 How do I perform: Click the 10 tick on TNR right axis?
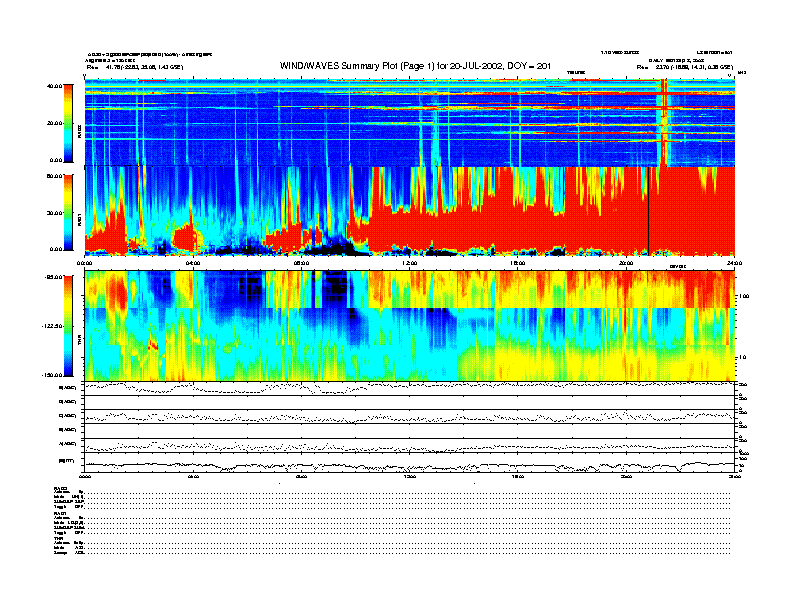pos(742,358)
